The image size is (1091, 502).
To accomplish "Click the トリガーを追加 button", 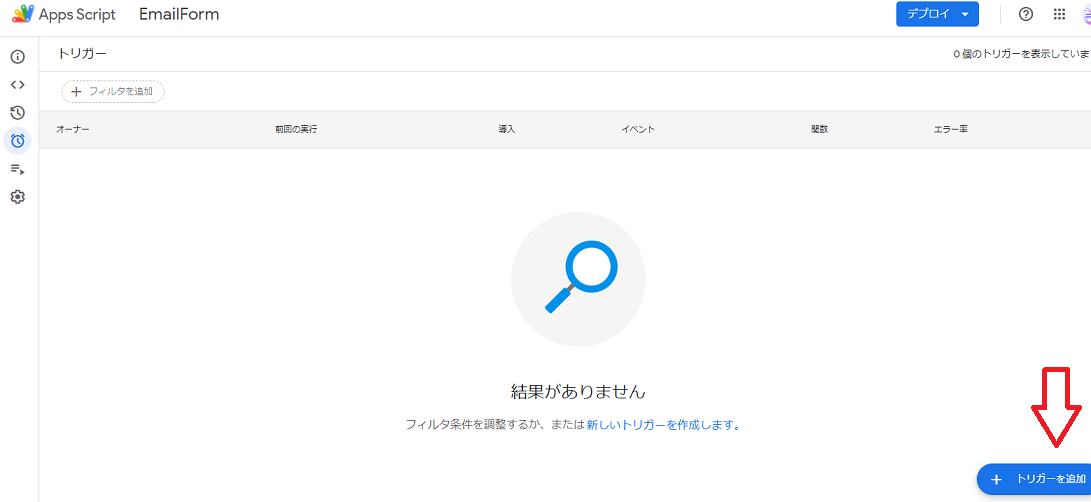I will pos(1036,480).
